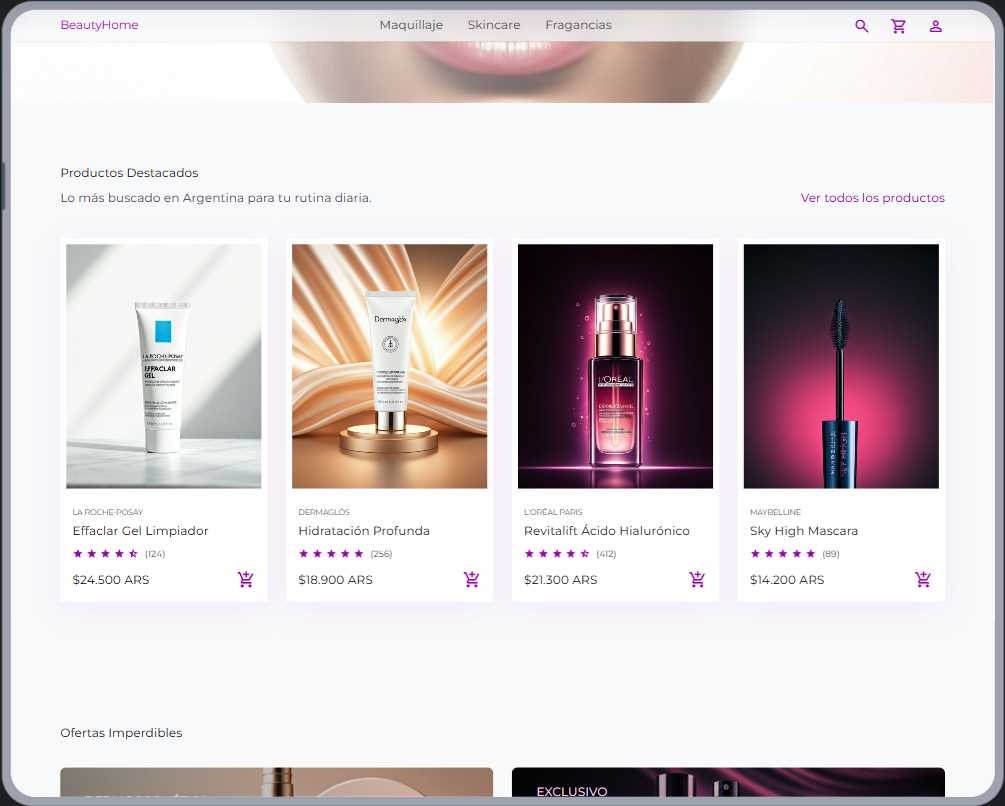Click the (89) review count
Image resolution: width=1005 pixels, height=806 pixels.
831,554
